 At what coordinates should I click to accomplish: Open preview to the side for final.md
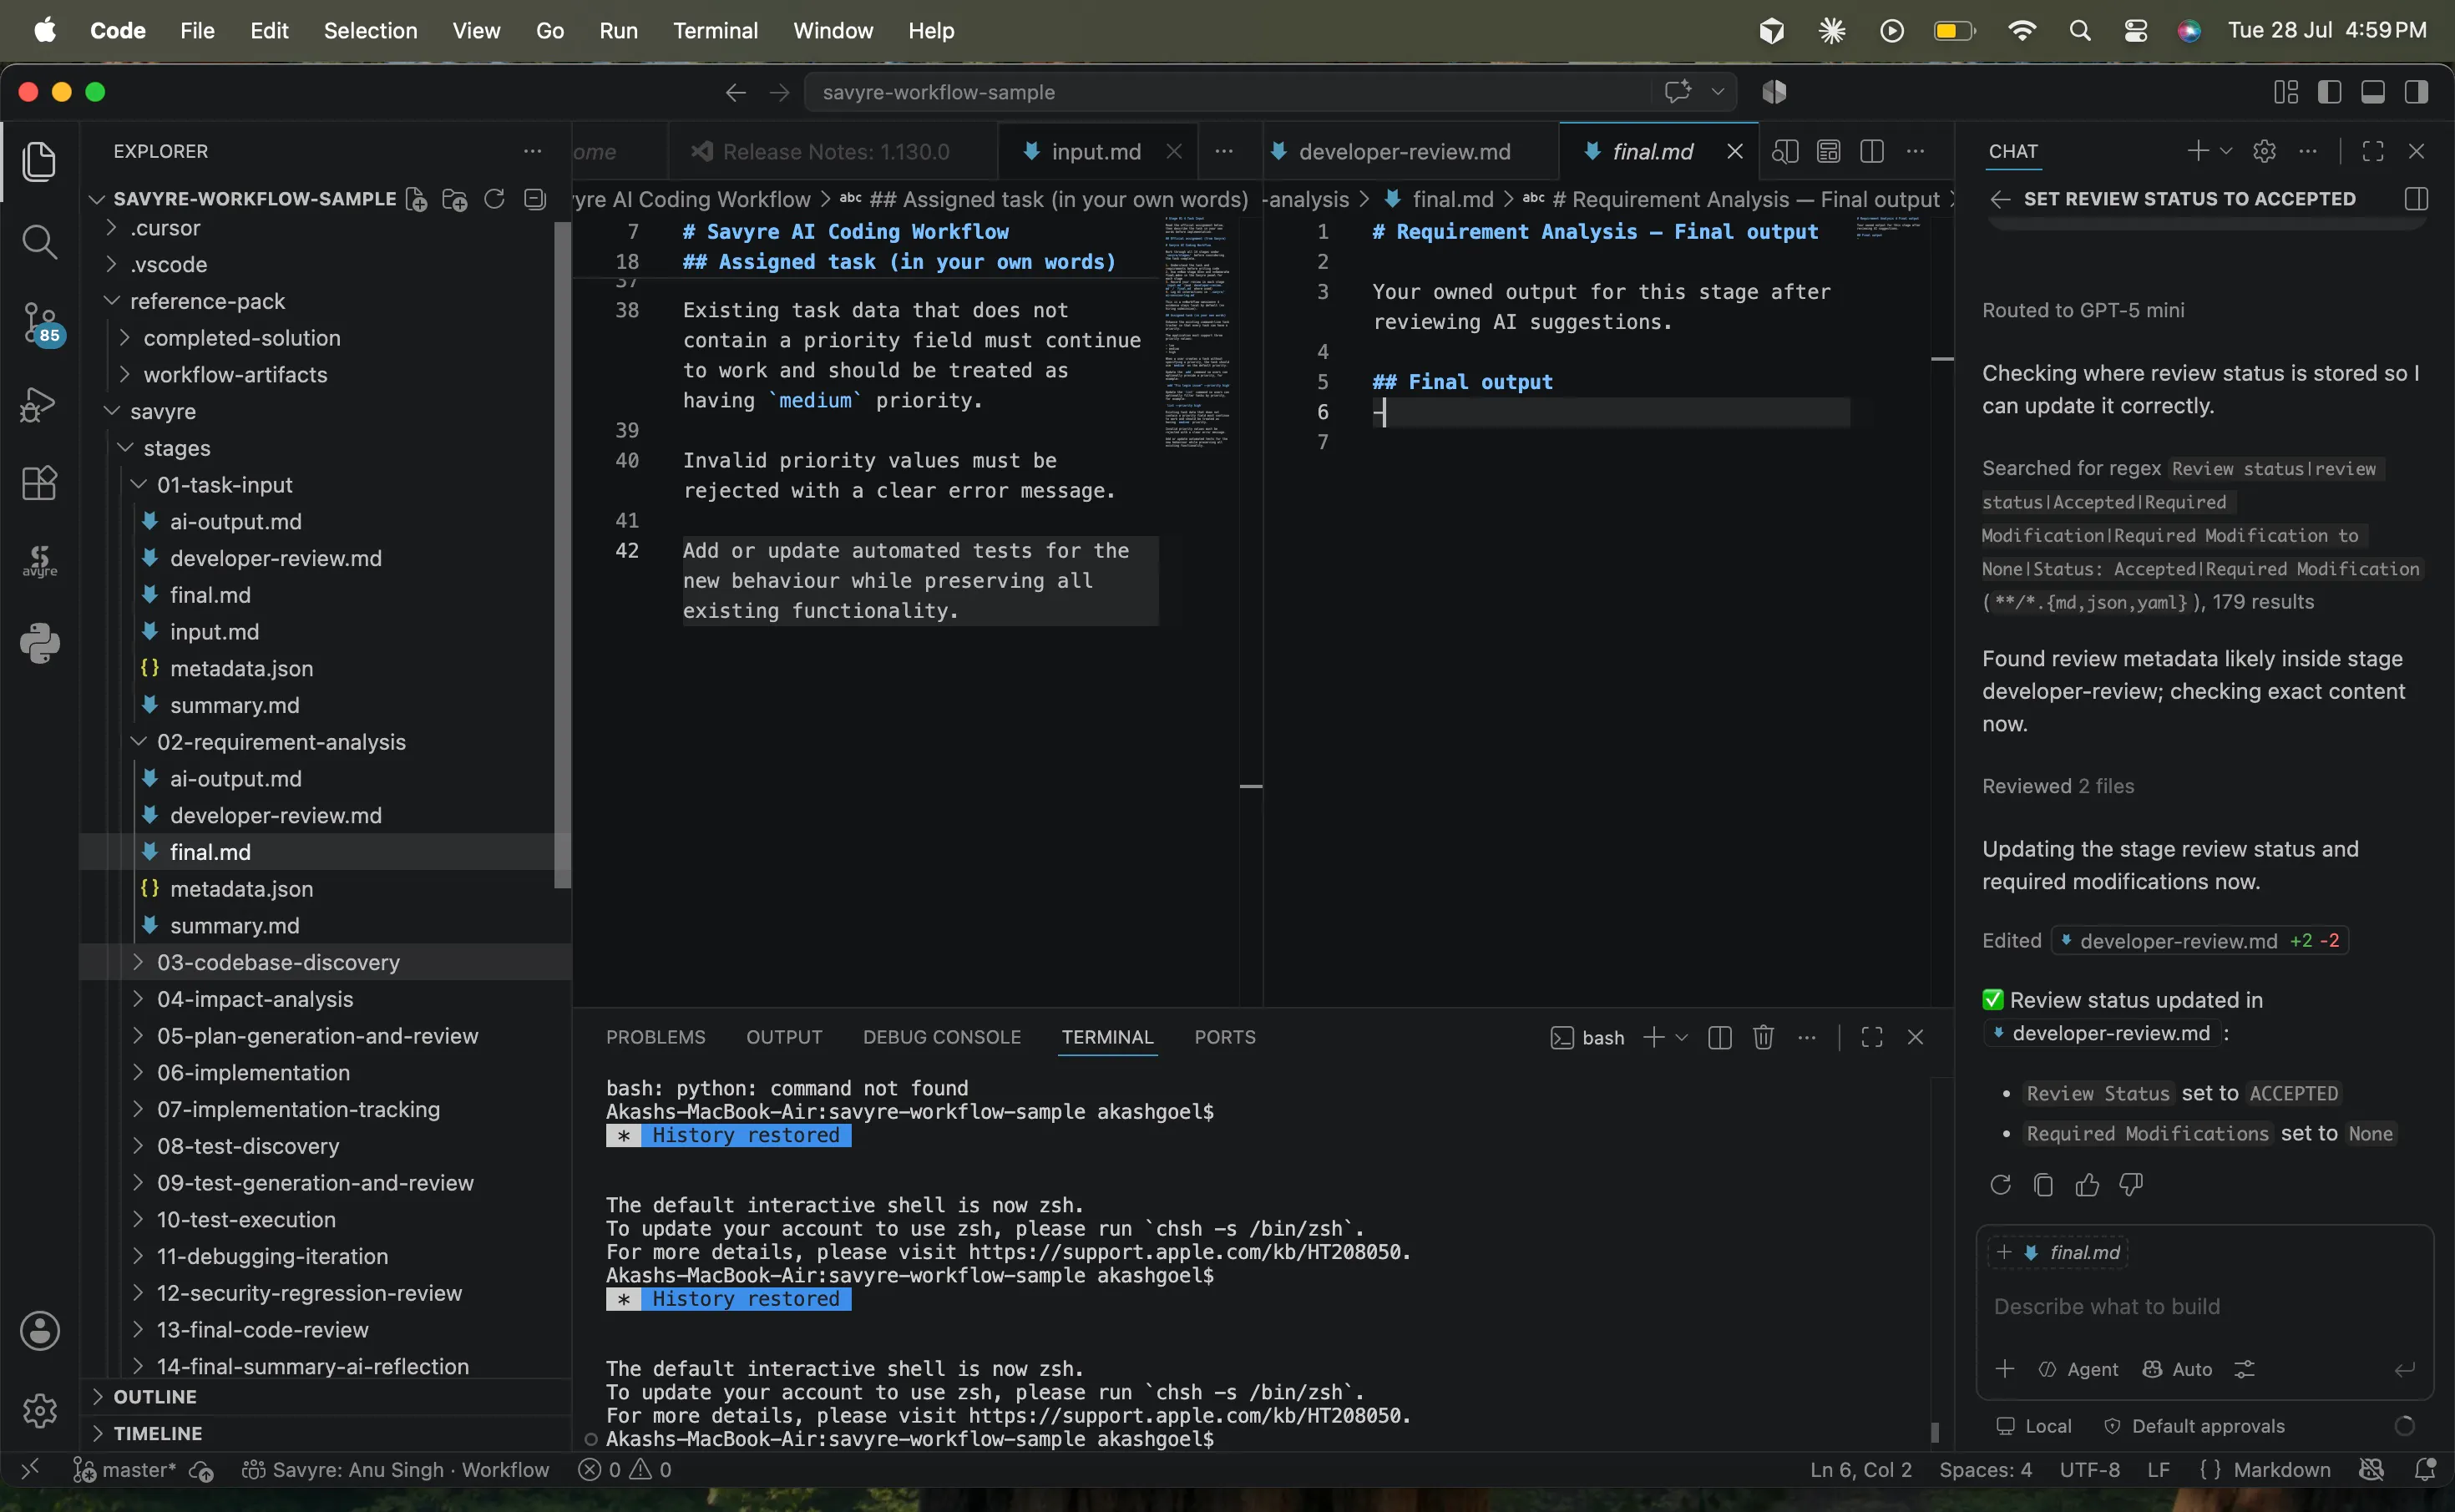tap(1785, 151)
